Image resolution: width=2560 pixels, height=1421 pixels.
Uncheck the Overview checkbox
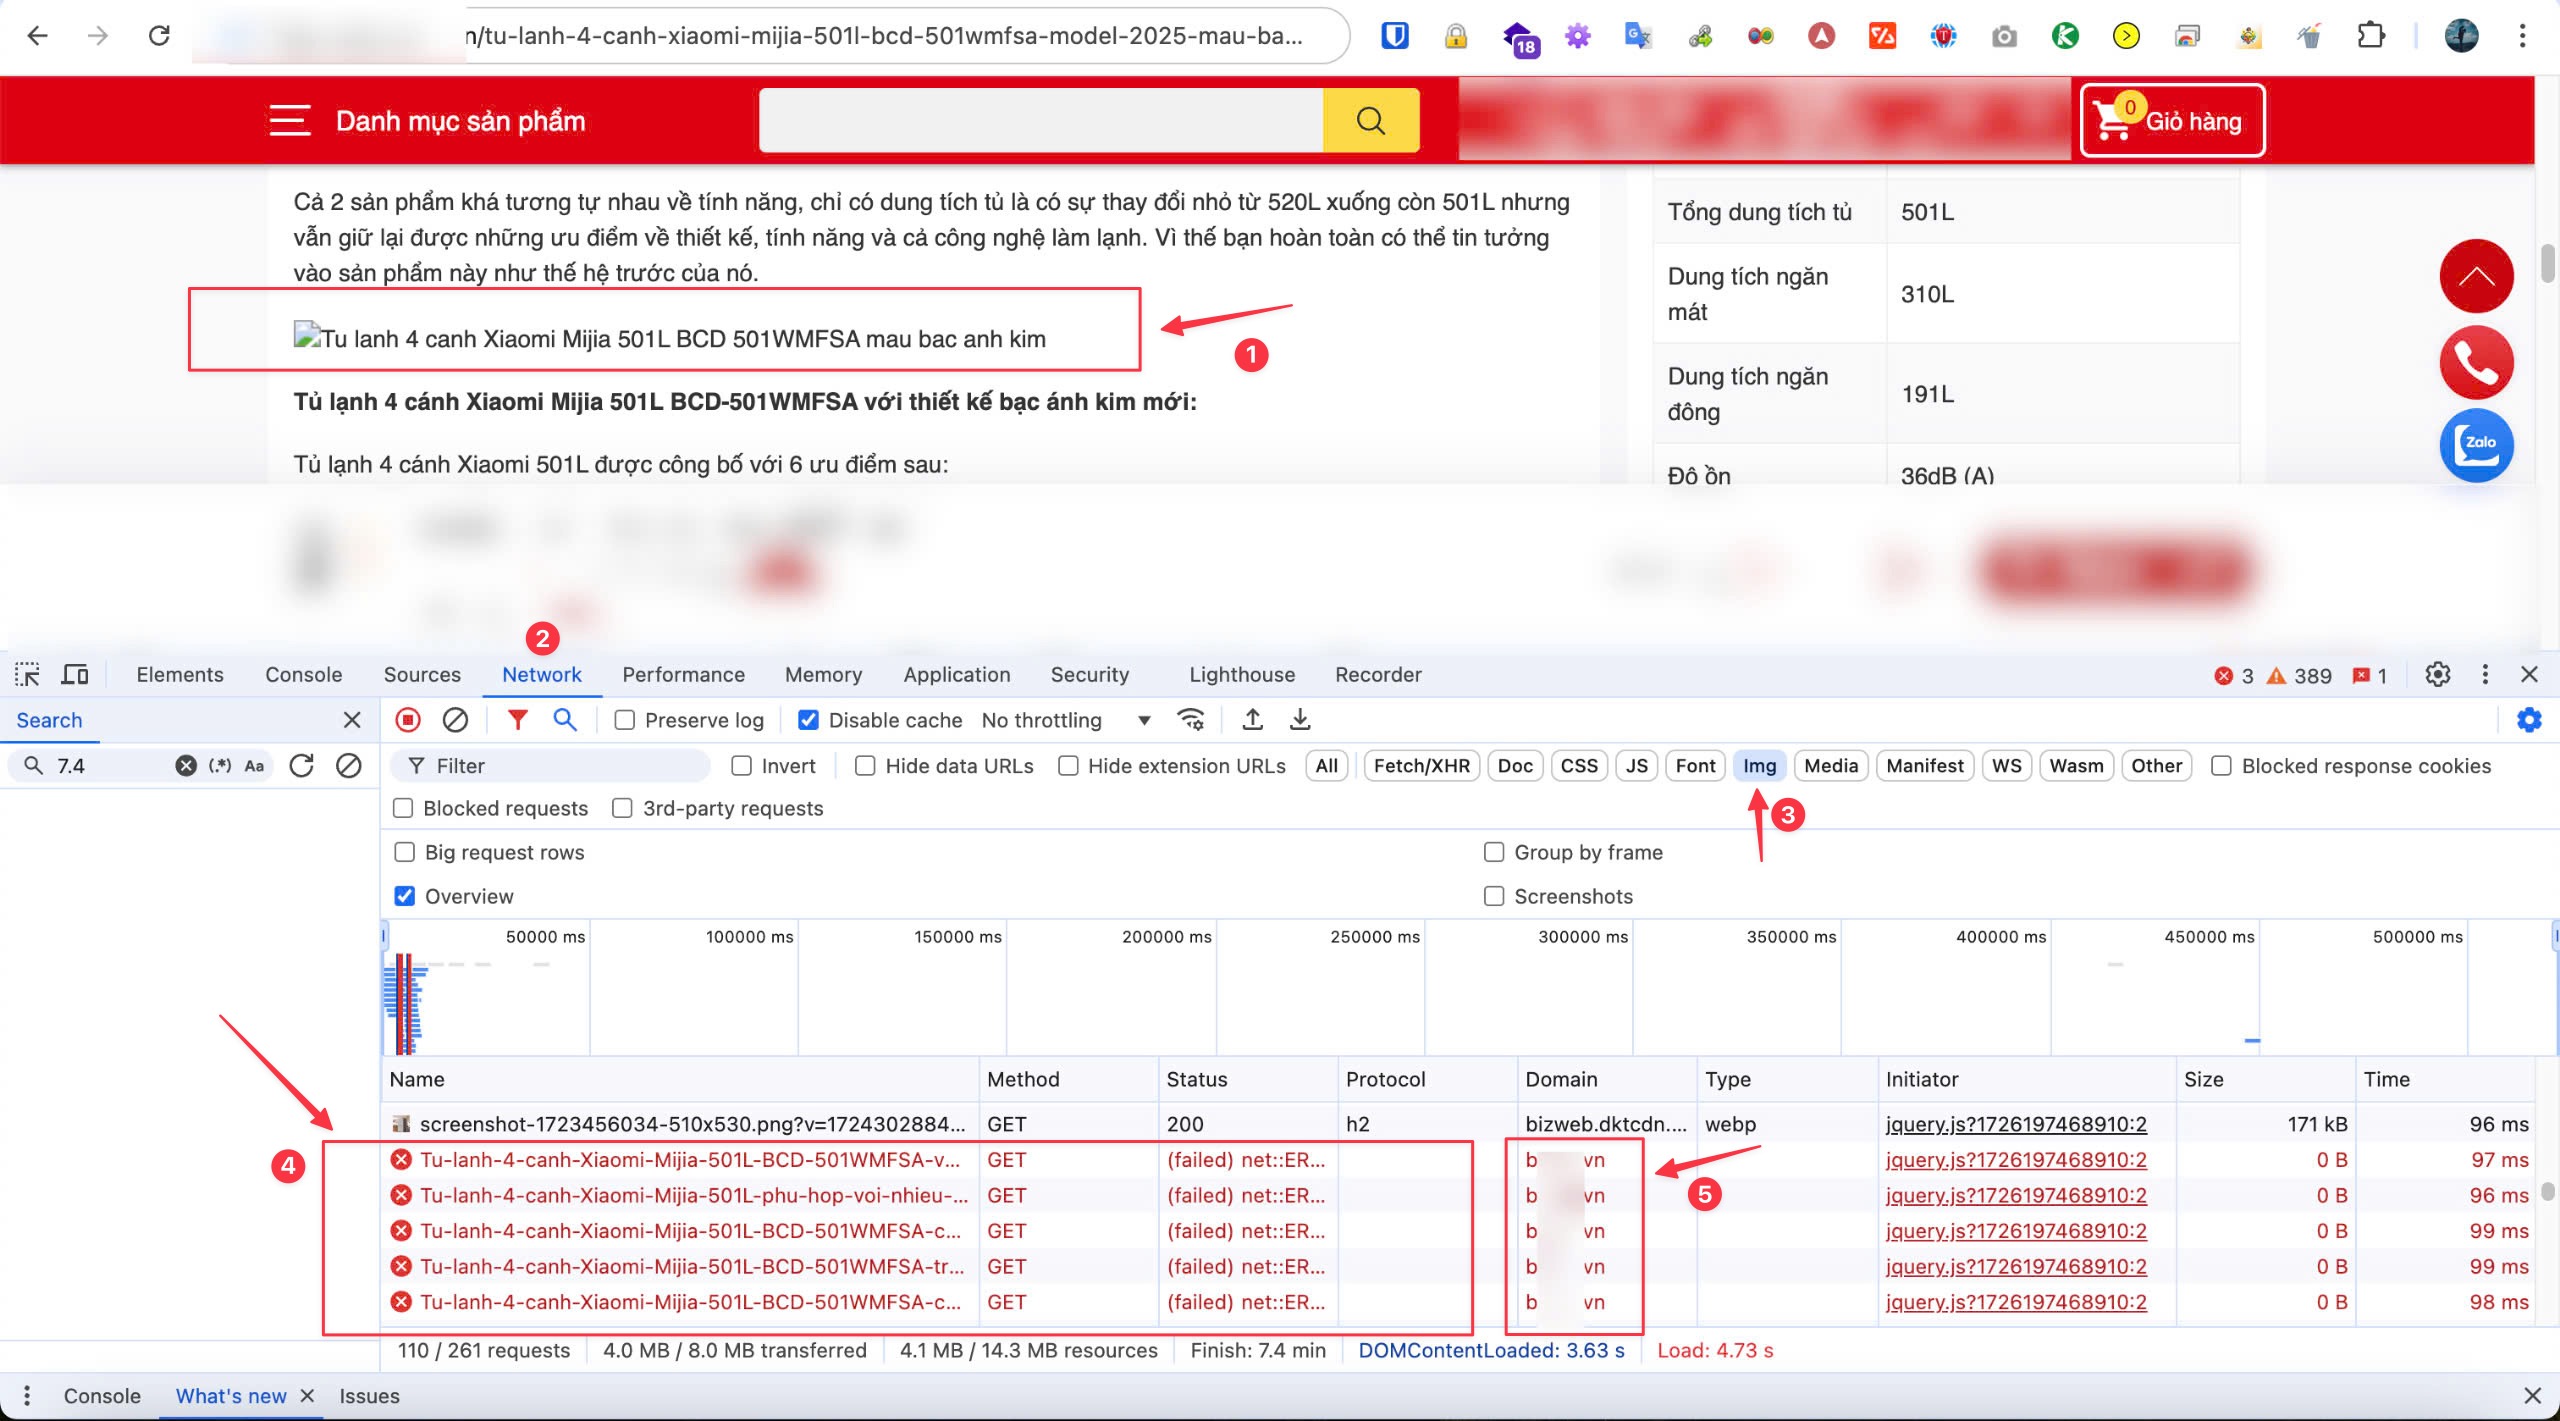click(405, 896)
